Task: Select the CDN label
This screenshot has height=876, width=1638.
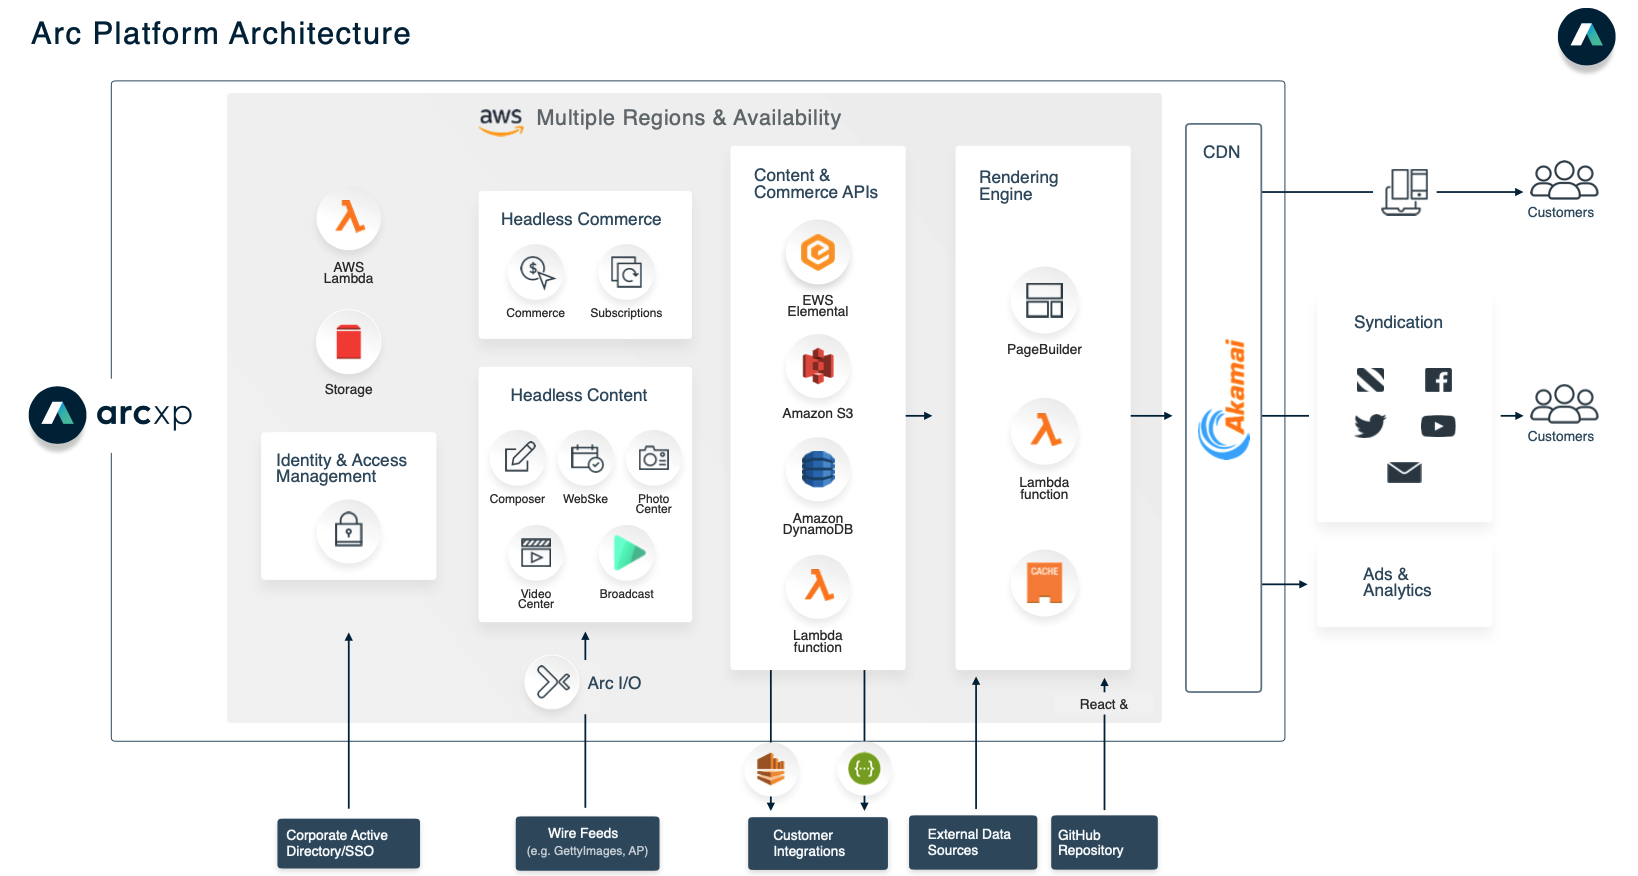Action: [1221, 152]
